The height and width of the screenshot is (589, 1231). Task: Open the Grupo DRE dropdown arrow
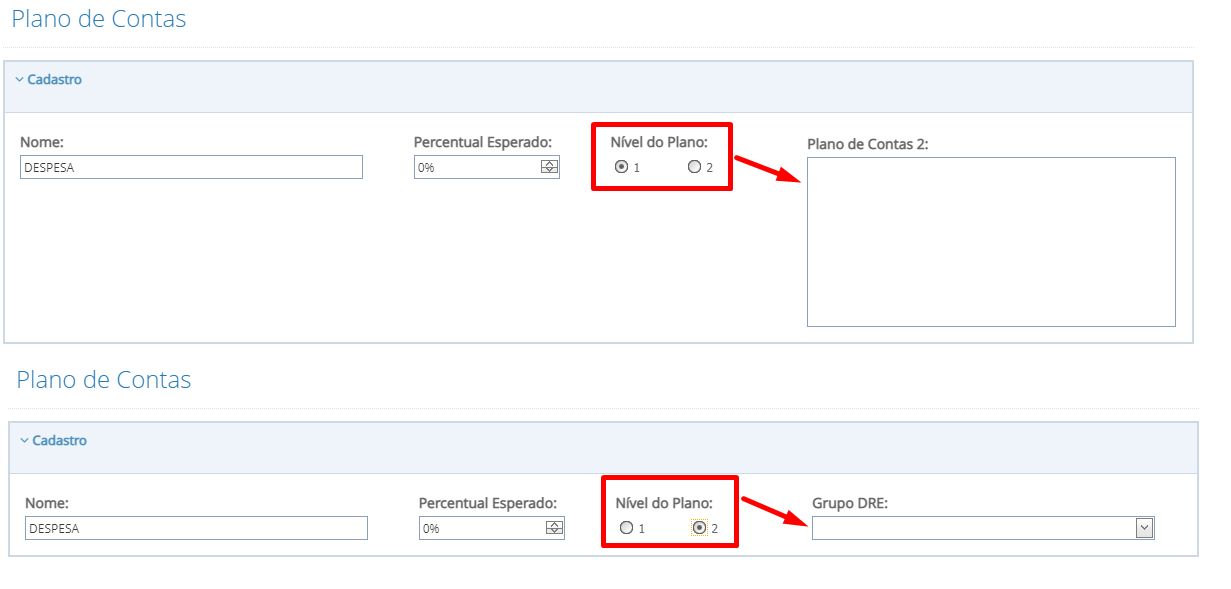[1144, 528]
